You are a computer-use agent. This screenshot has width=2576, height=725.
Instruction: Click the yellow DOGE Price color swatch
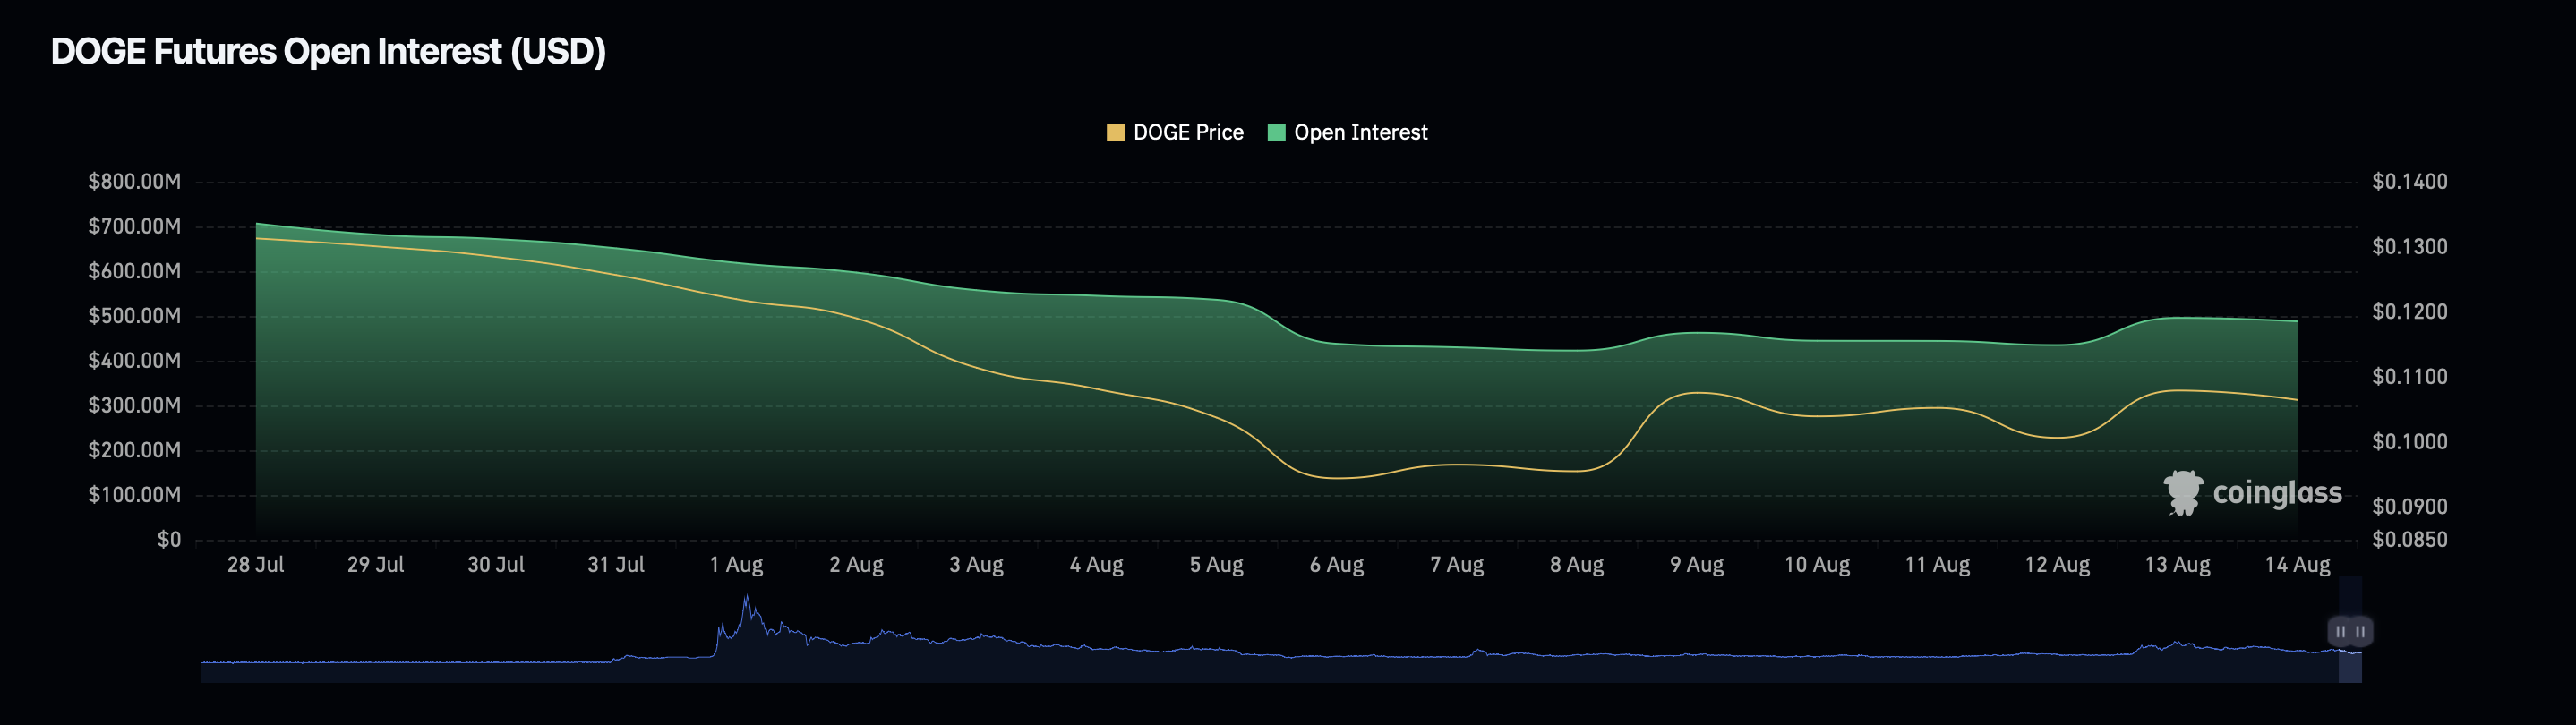tap(1115, 132)
